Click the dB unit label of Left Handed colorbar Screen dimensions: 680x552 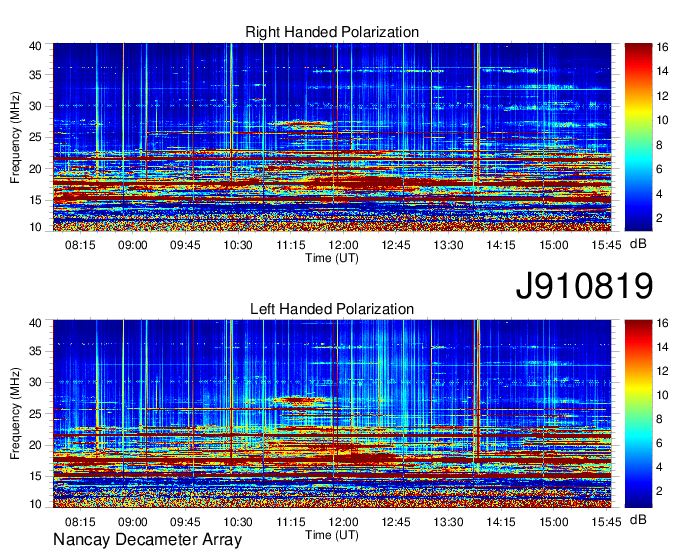(x=638, y=520)
